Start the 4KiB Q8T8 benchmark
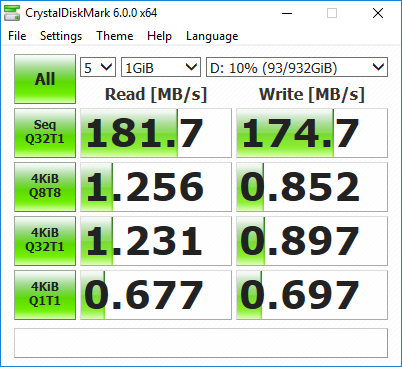Image resolution: width=402 pixels, height=367 pixels. 45,187
